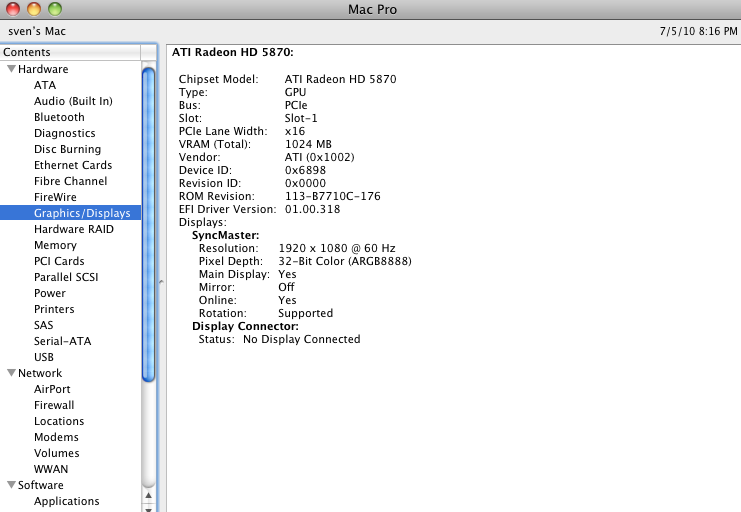Click resolution value 1920 x 1080 @ 60 Hz

click(x=337, y=248)
